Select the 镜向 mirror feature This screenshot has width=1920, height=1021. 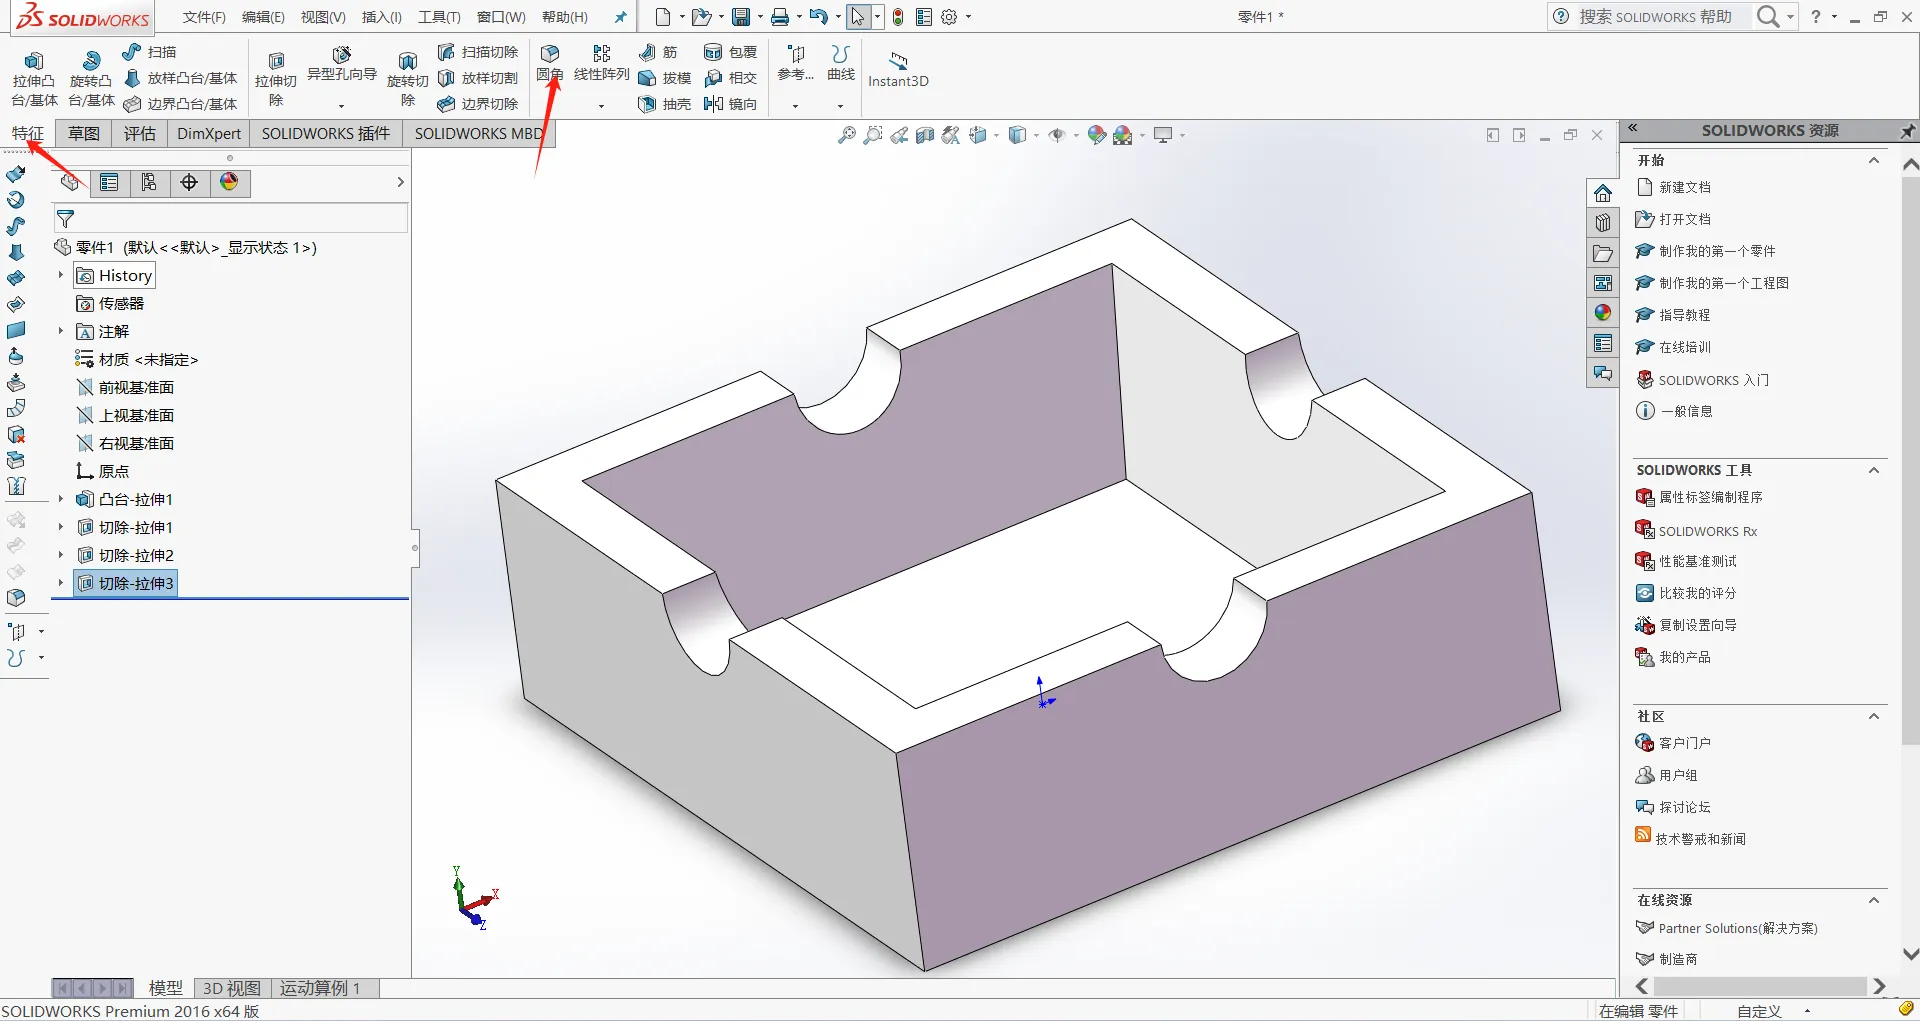(731, 104)
